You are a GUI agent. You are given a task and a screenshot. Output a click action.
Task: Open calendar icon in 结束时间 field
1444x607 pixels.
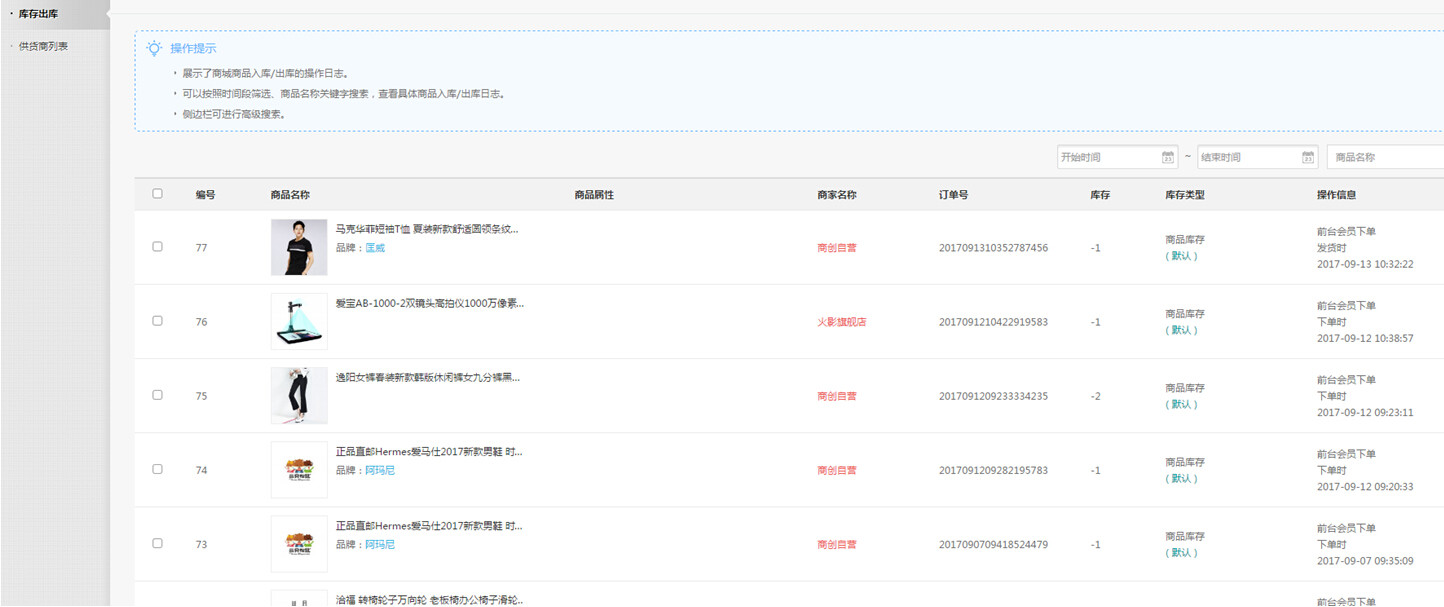[x=1308, y=157]
